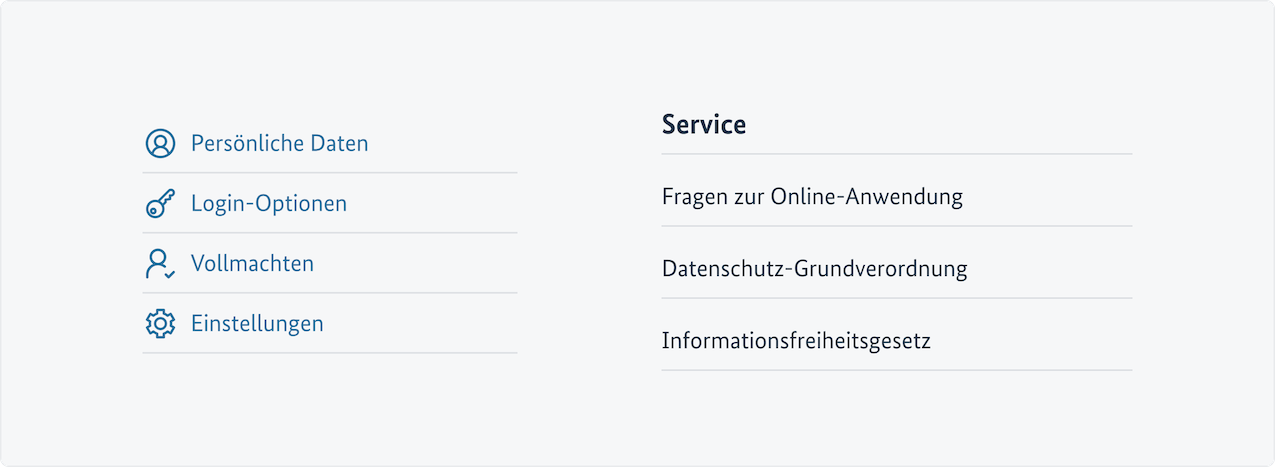Open the Vollmachten page link
Viewport: 1275px width, 467px height.
point(252,264)
